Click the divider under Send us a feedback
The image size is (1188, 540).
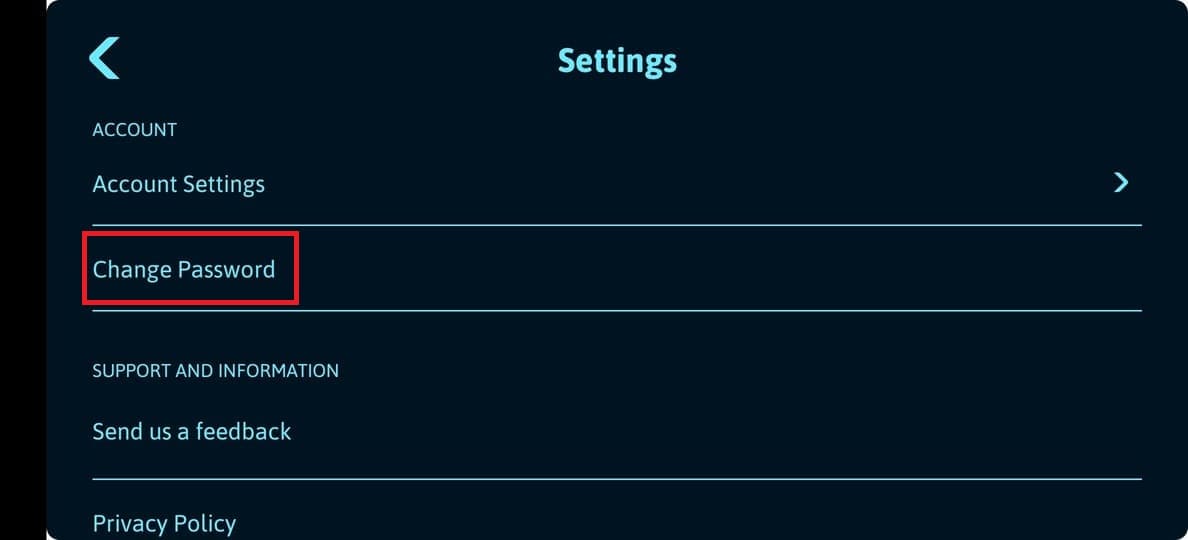(x=617, y=479)
